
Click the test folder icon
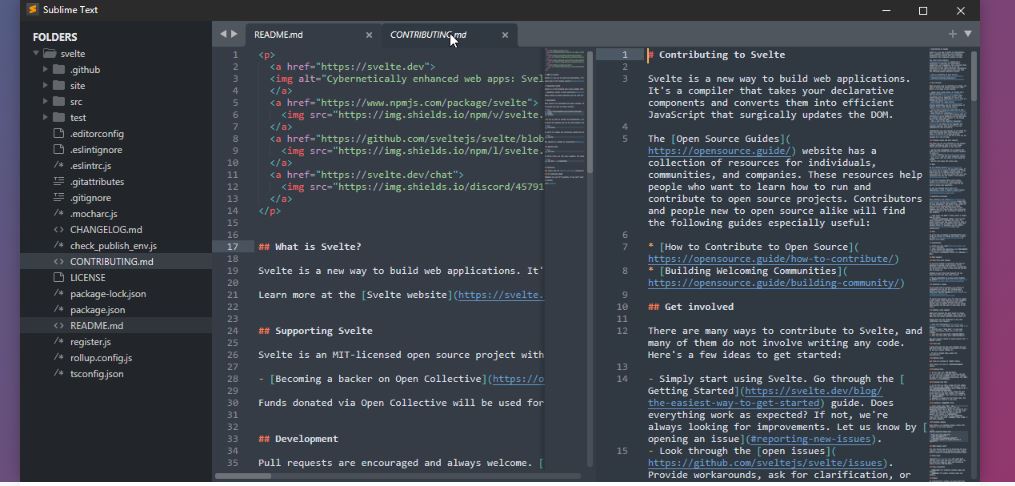pos(59,117)
